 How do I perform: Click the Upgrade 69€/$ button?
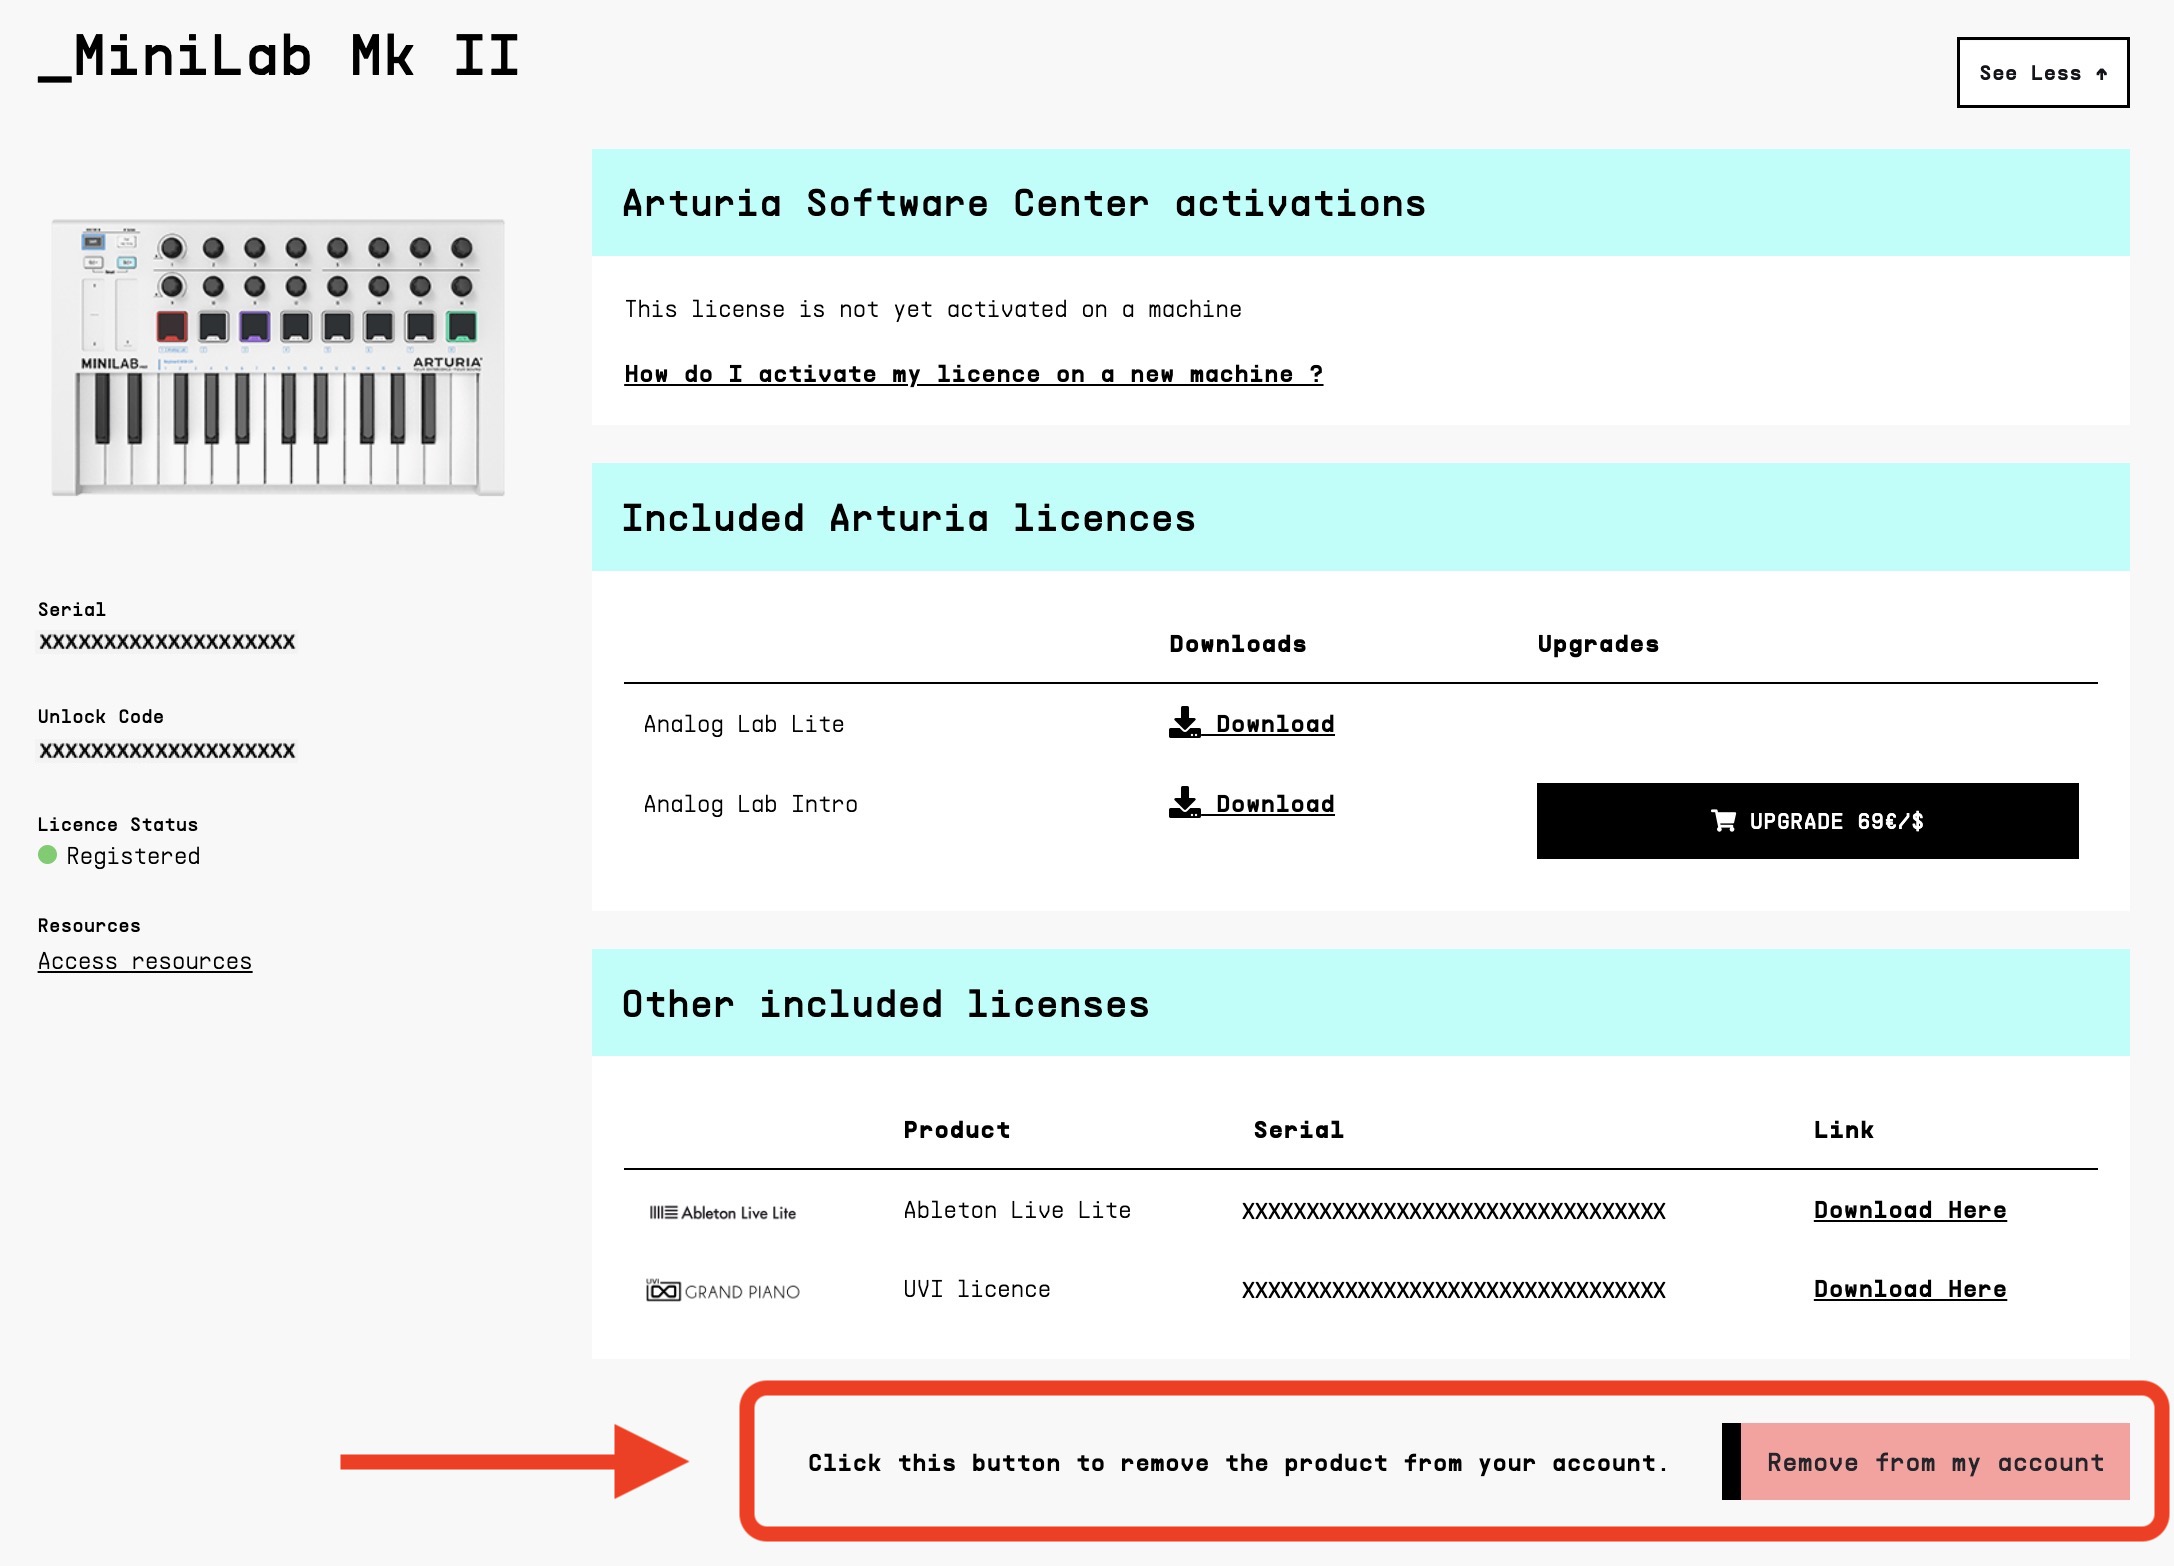[x=1807, y=821]
